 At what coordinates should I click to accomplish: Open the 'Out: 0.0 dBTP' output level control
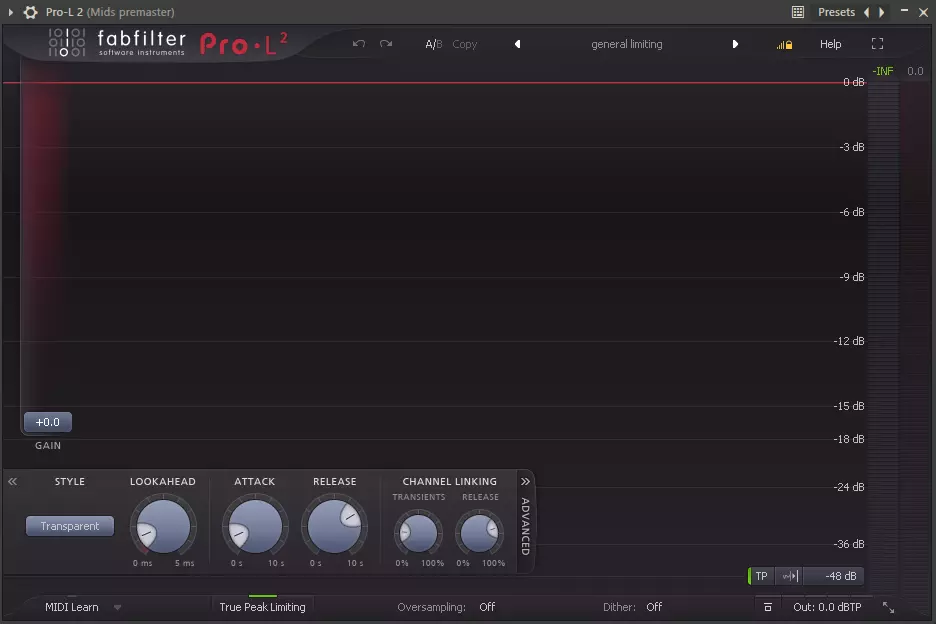click(x=827, y=607)
